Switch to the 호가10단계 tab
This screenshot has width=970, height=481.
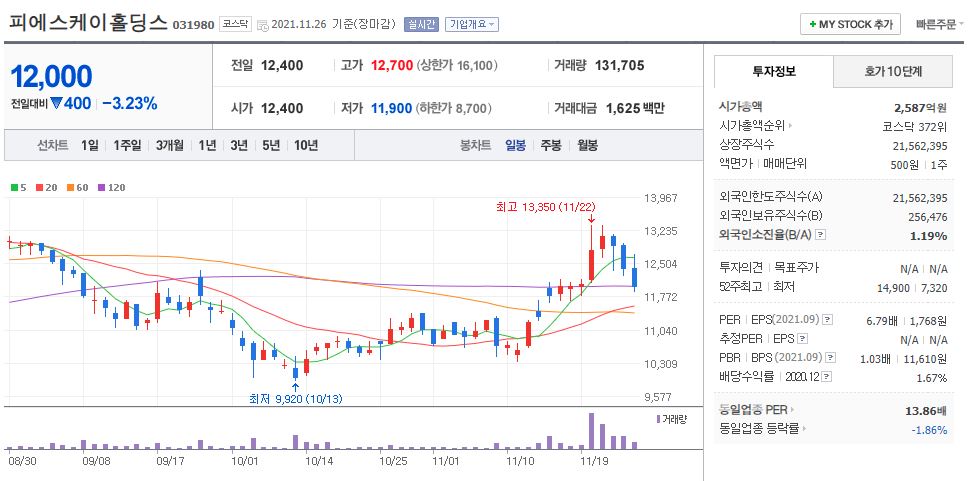[x=893, y=71]
